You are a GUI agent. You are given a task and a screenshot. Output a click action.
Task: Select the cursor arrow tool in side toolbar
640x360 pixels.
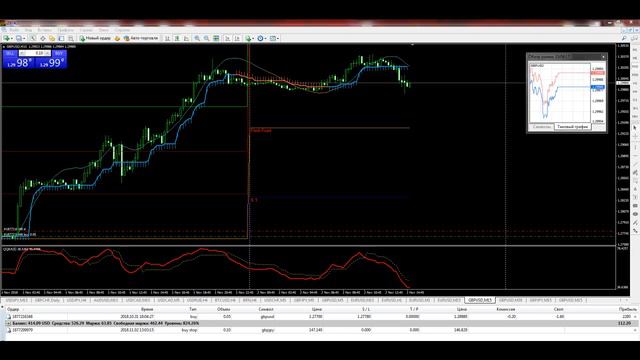[x=635, y=127]
